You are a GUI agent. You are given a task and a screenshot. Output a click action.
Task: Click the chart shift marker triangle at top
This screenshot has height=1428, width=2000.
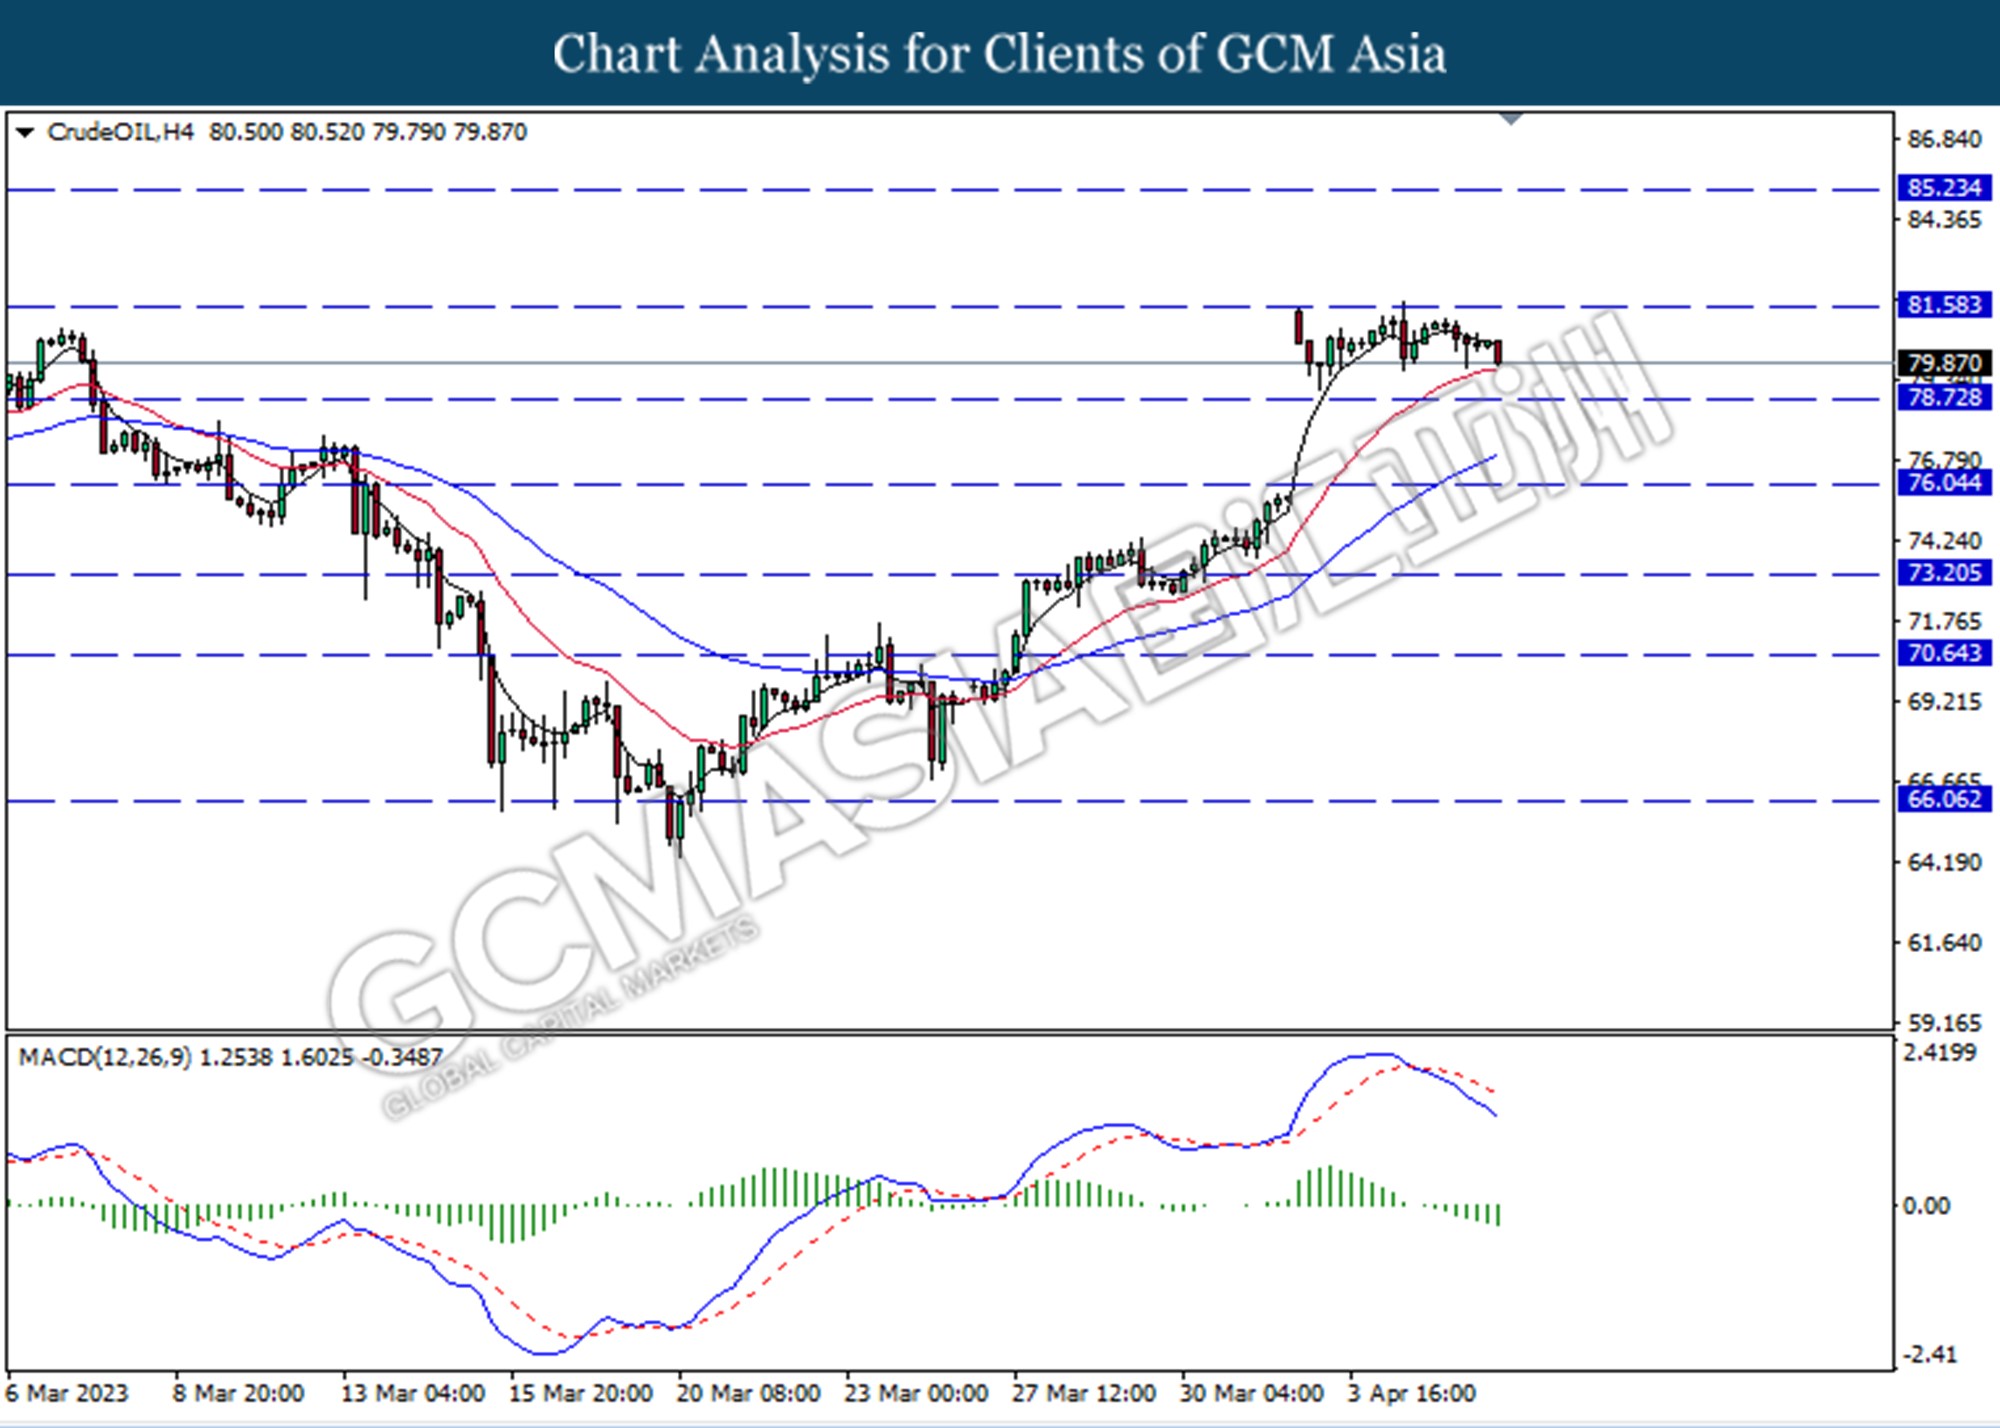[x=1511, y=119]
